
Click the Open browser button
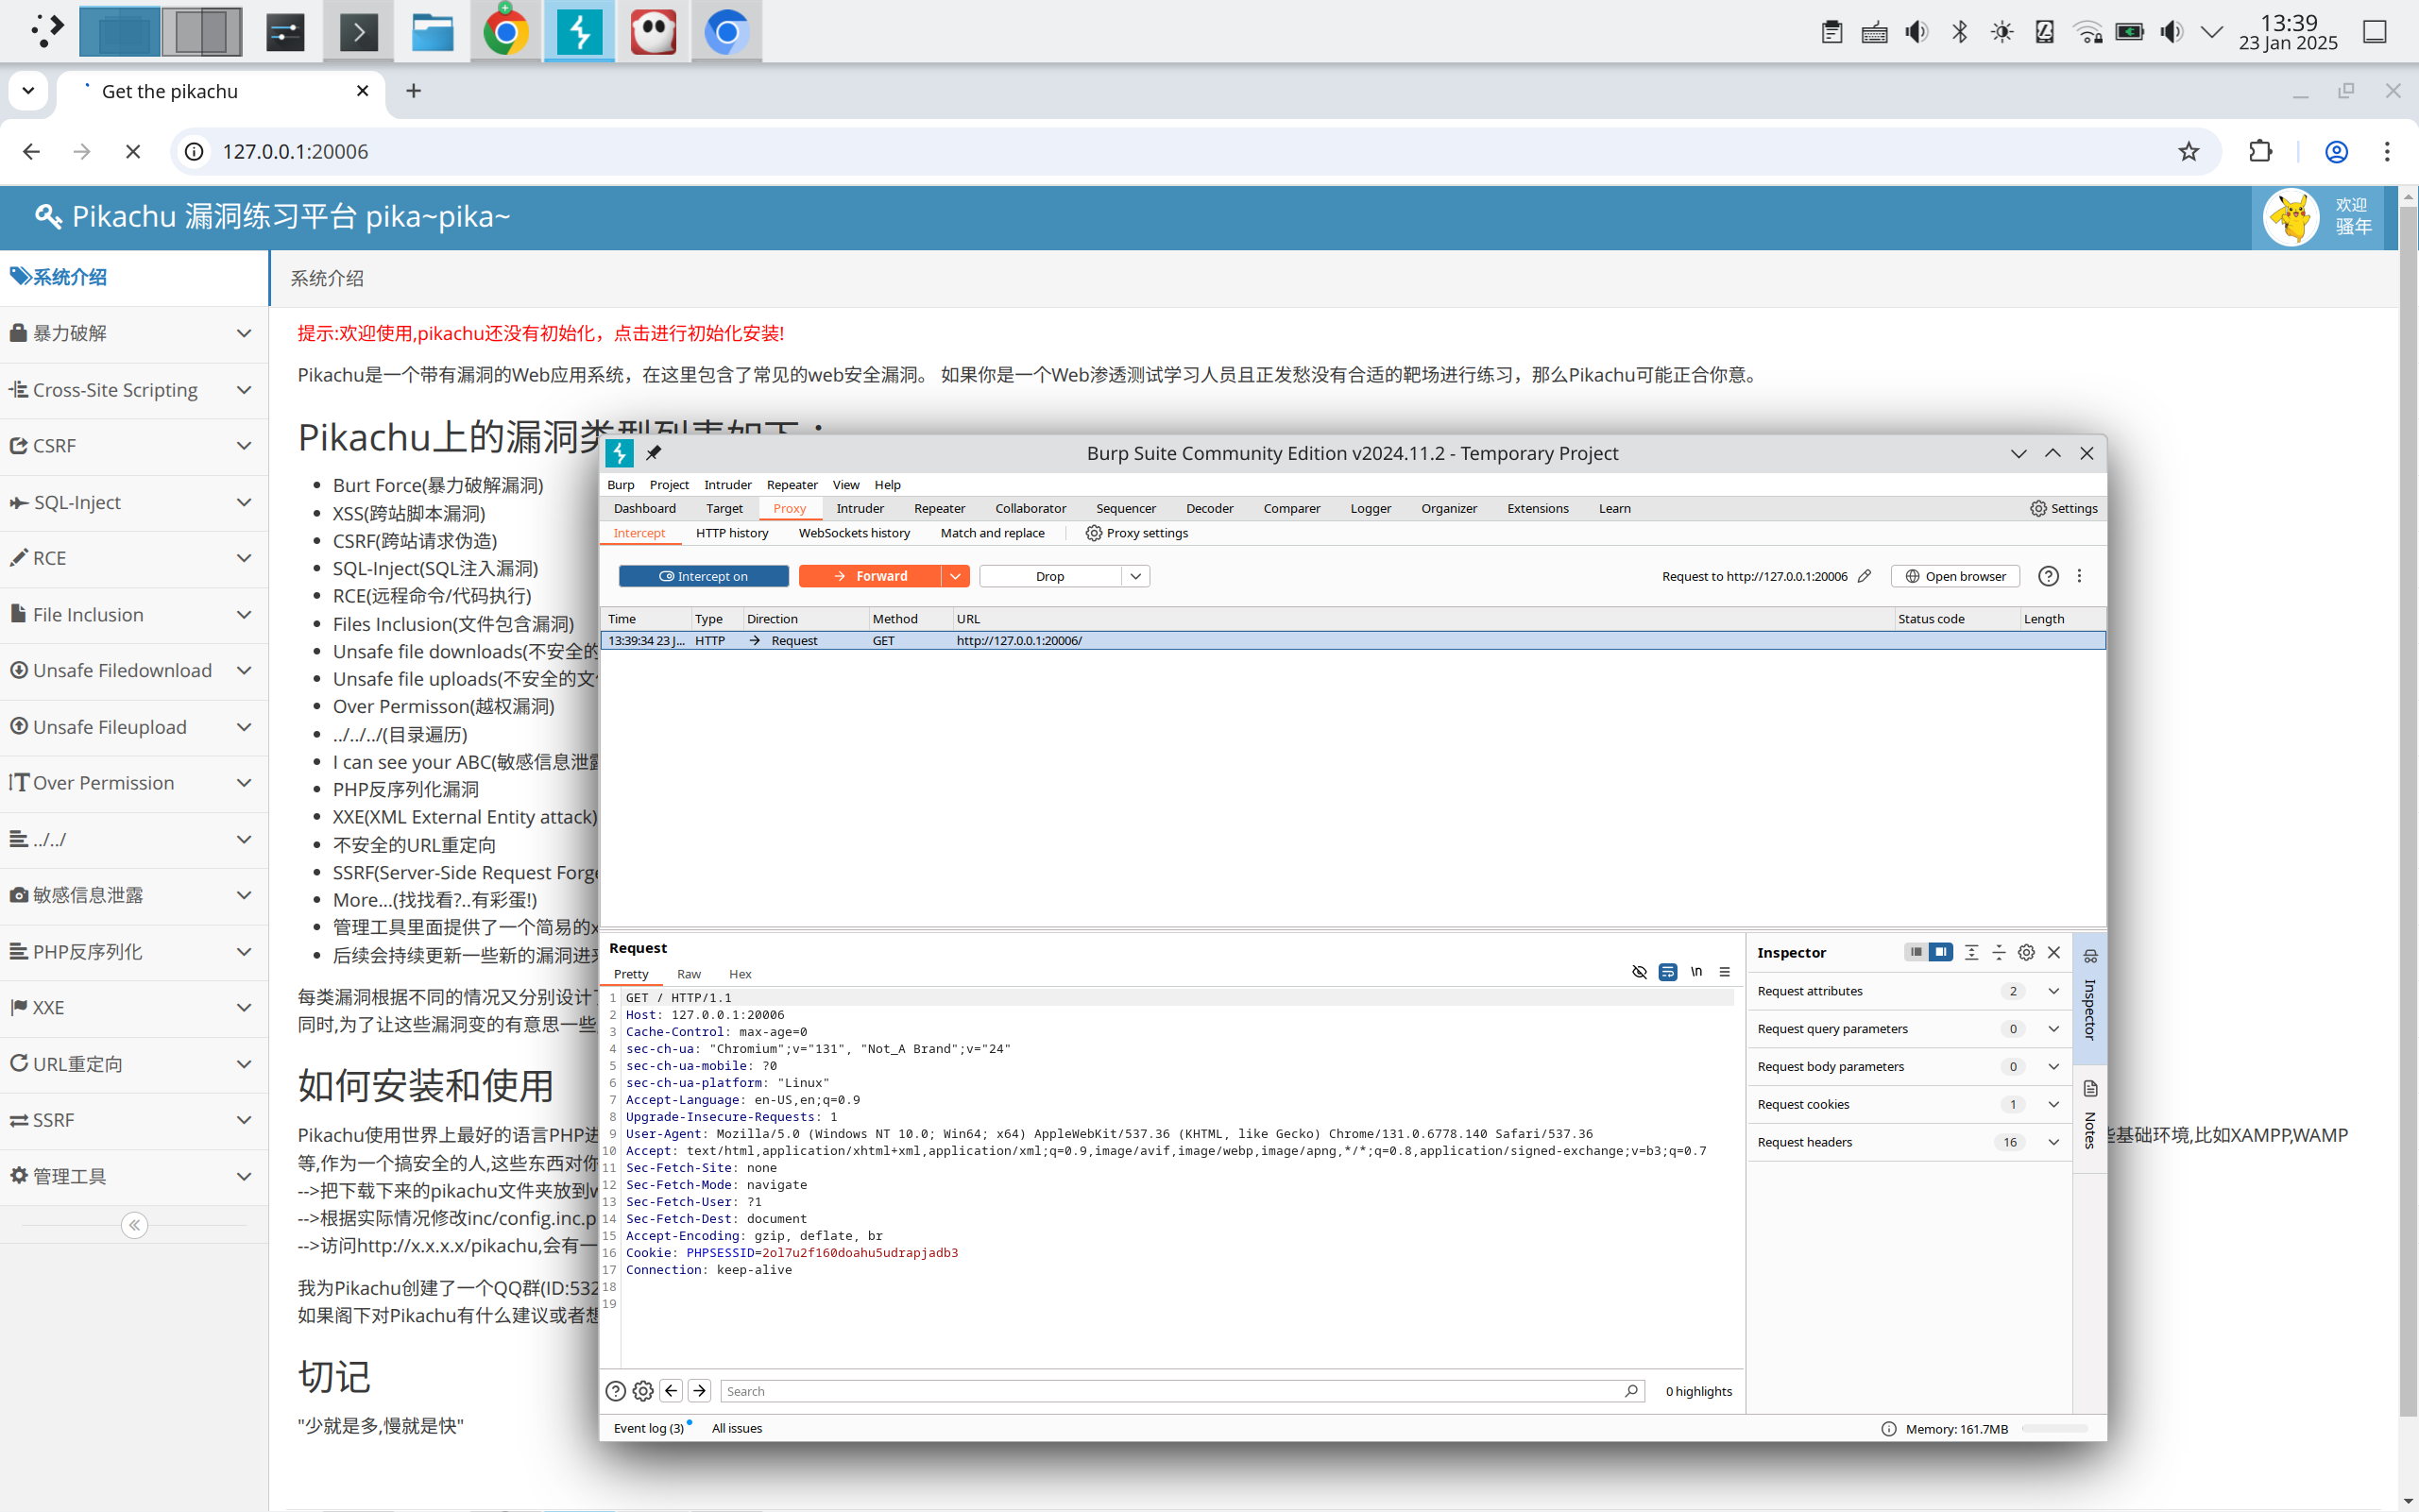[1955, 576]
